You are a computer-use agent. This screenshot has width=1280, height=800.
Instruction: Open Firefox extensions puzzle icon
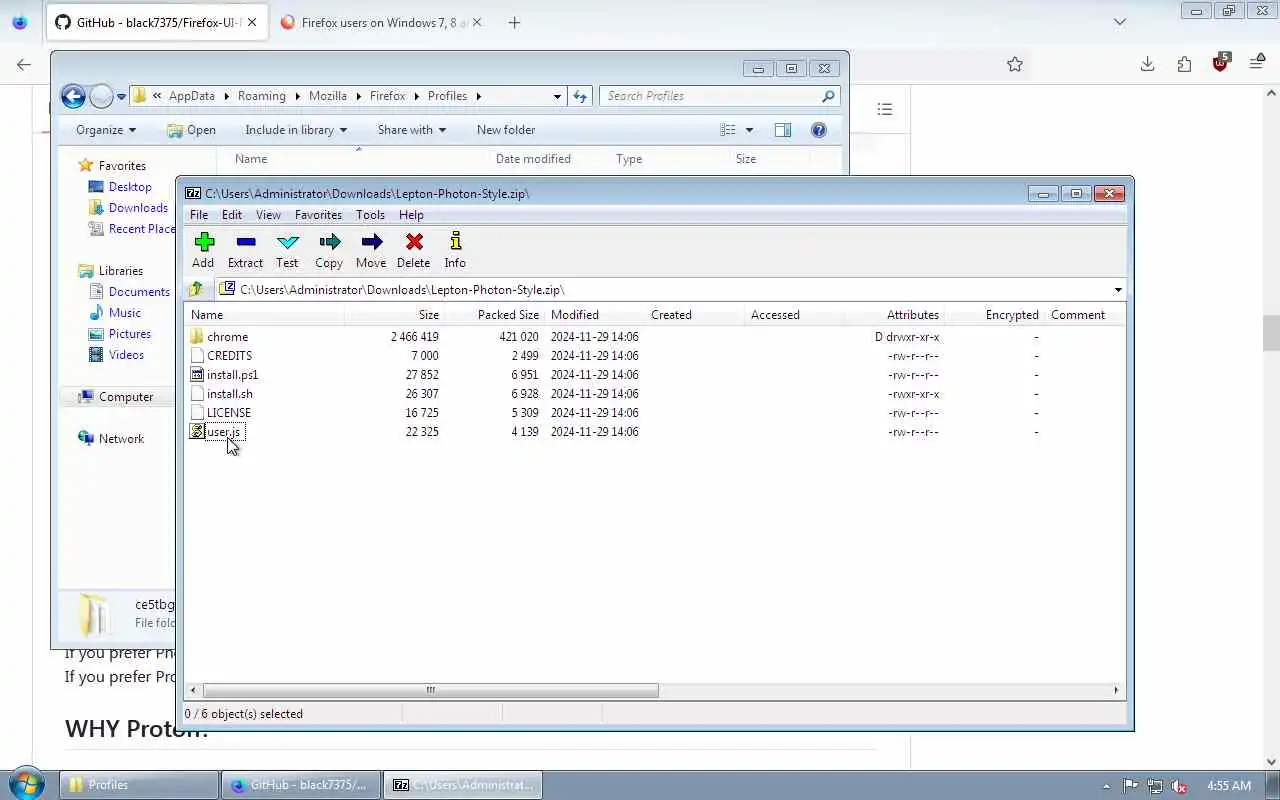[1184, 64]
